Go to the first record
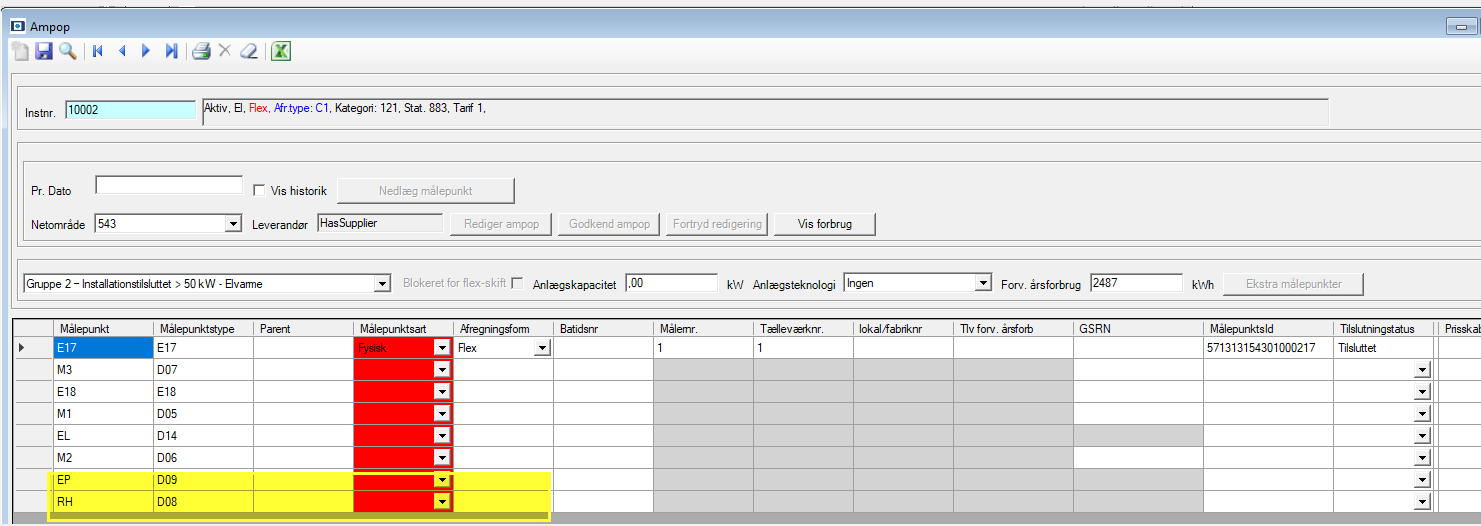Viewport: 1481px width, 526px height. [x=98, y=51]
